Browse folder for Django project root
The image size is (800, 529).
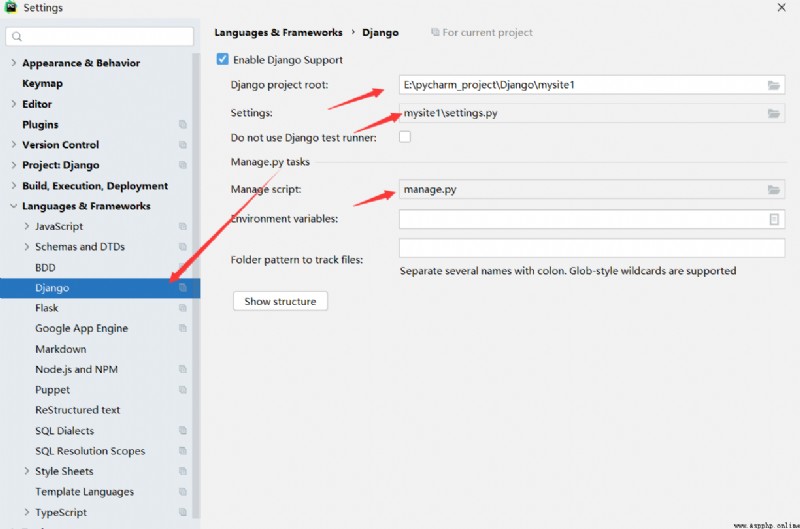click(773, 85)
